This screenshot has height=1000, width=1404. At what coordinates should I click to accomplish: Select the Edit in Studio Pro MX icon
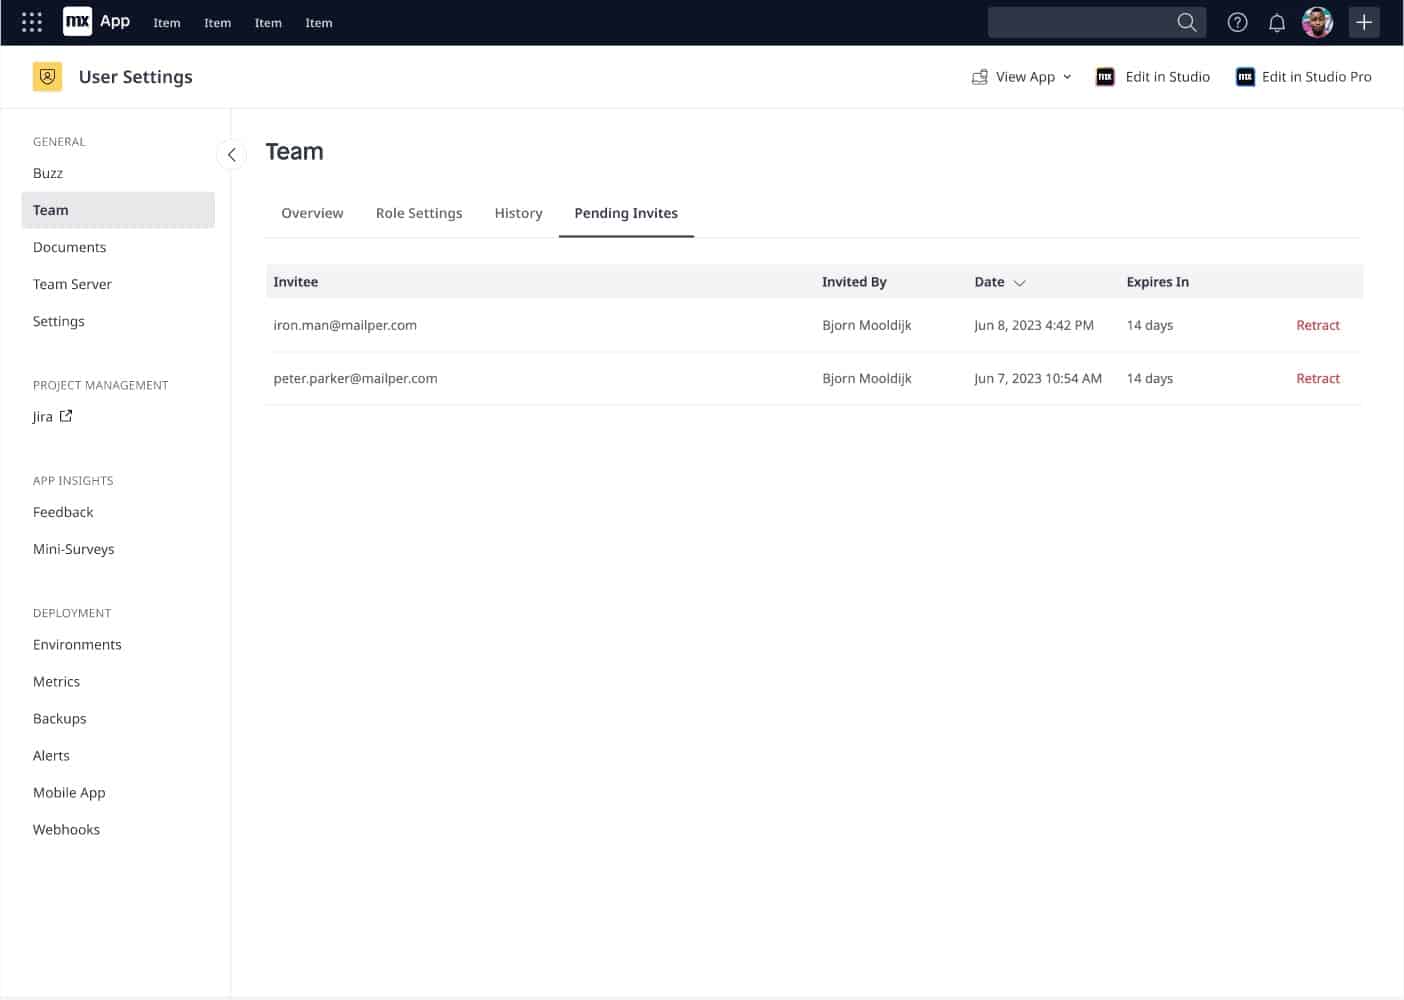(x=1245, y=76)
